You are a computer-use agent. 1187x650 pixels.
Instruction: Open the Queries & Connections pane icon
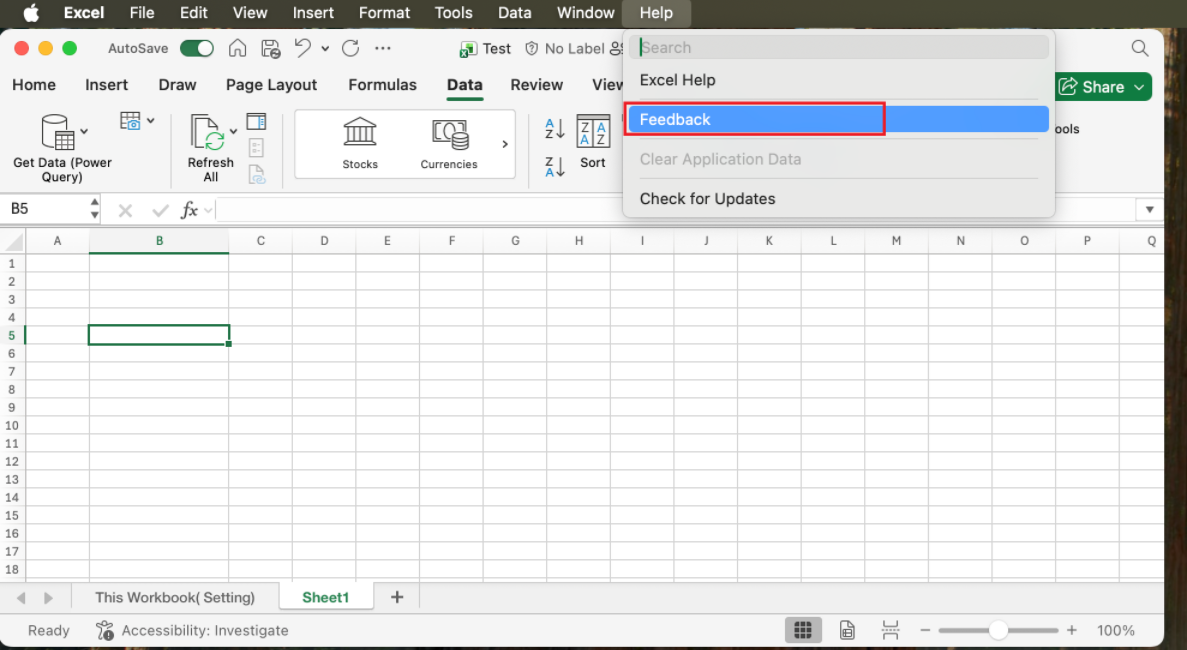257,121
